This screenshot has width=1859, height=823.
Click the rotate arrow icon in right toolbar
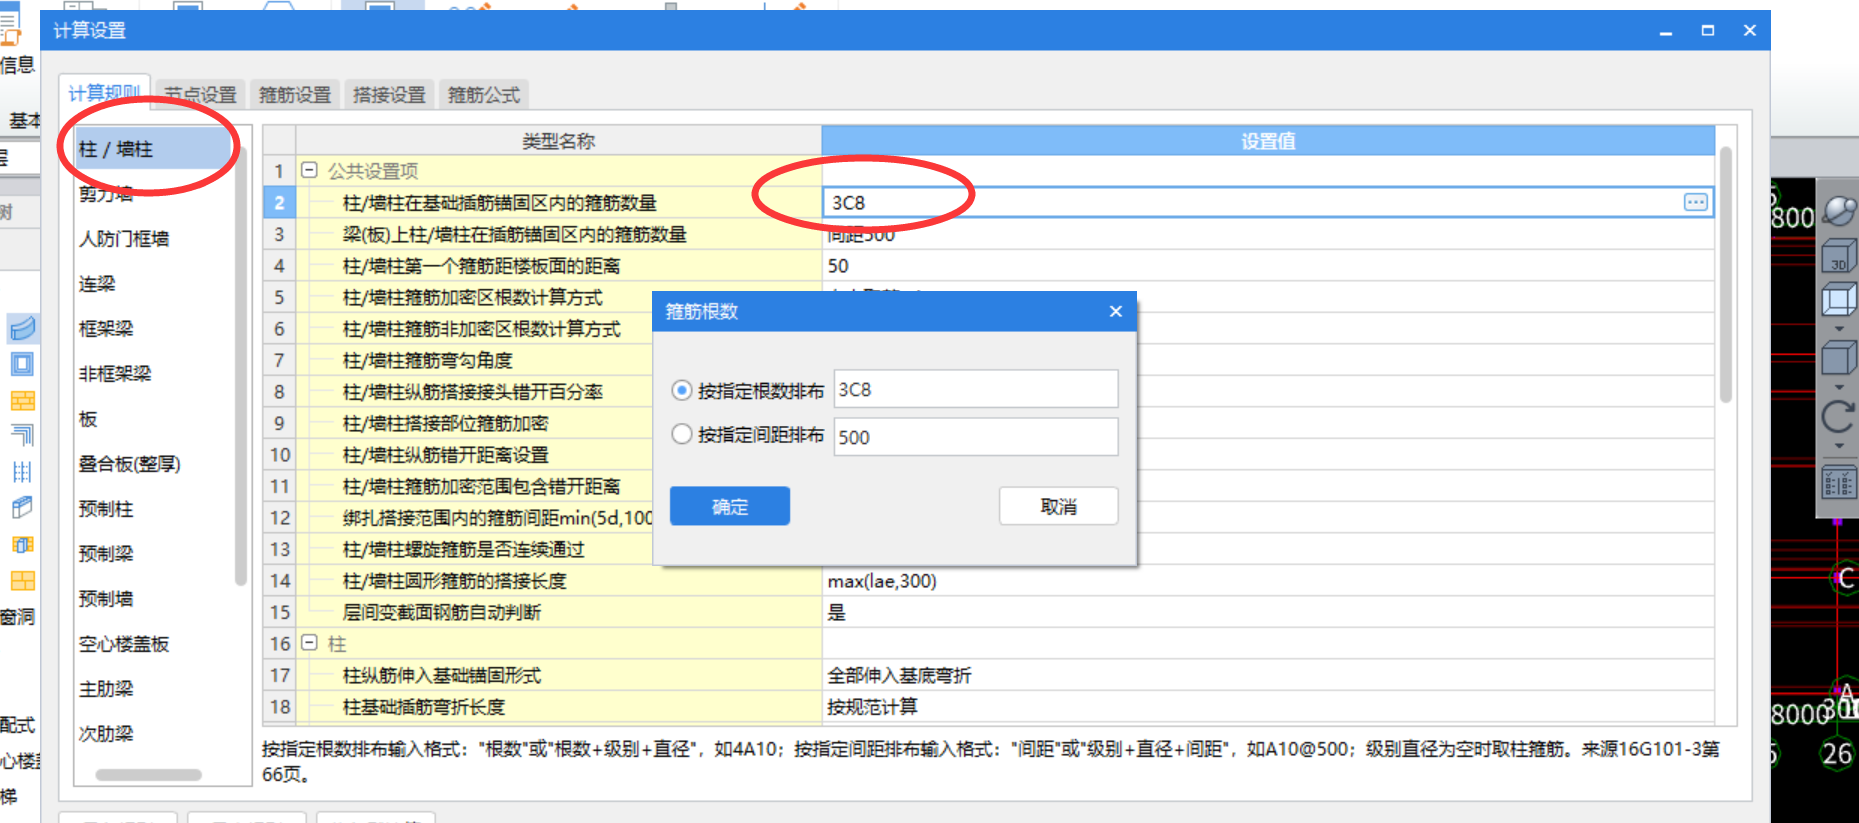[x=1839, y=416]
